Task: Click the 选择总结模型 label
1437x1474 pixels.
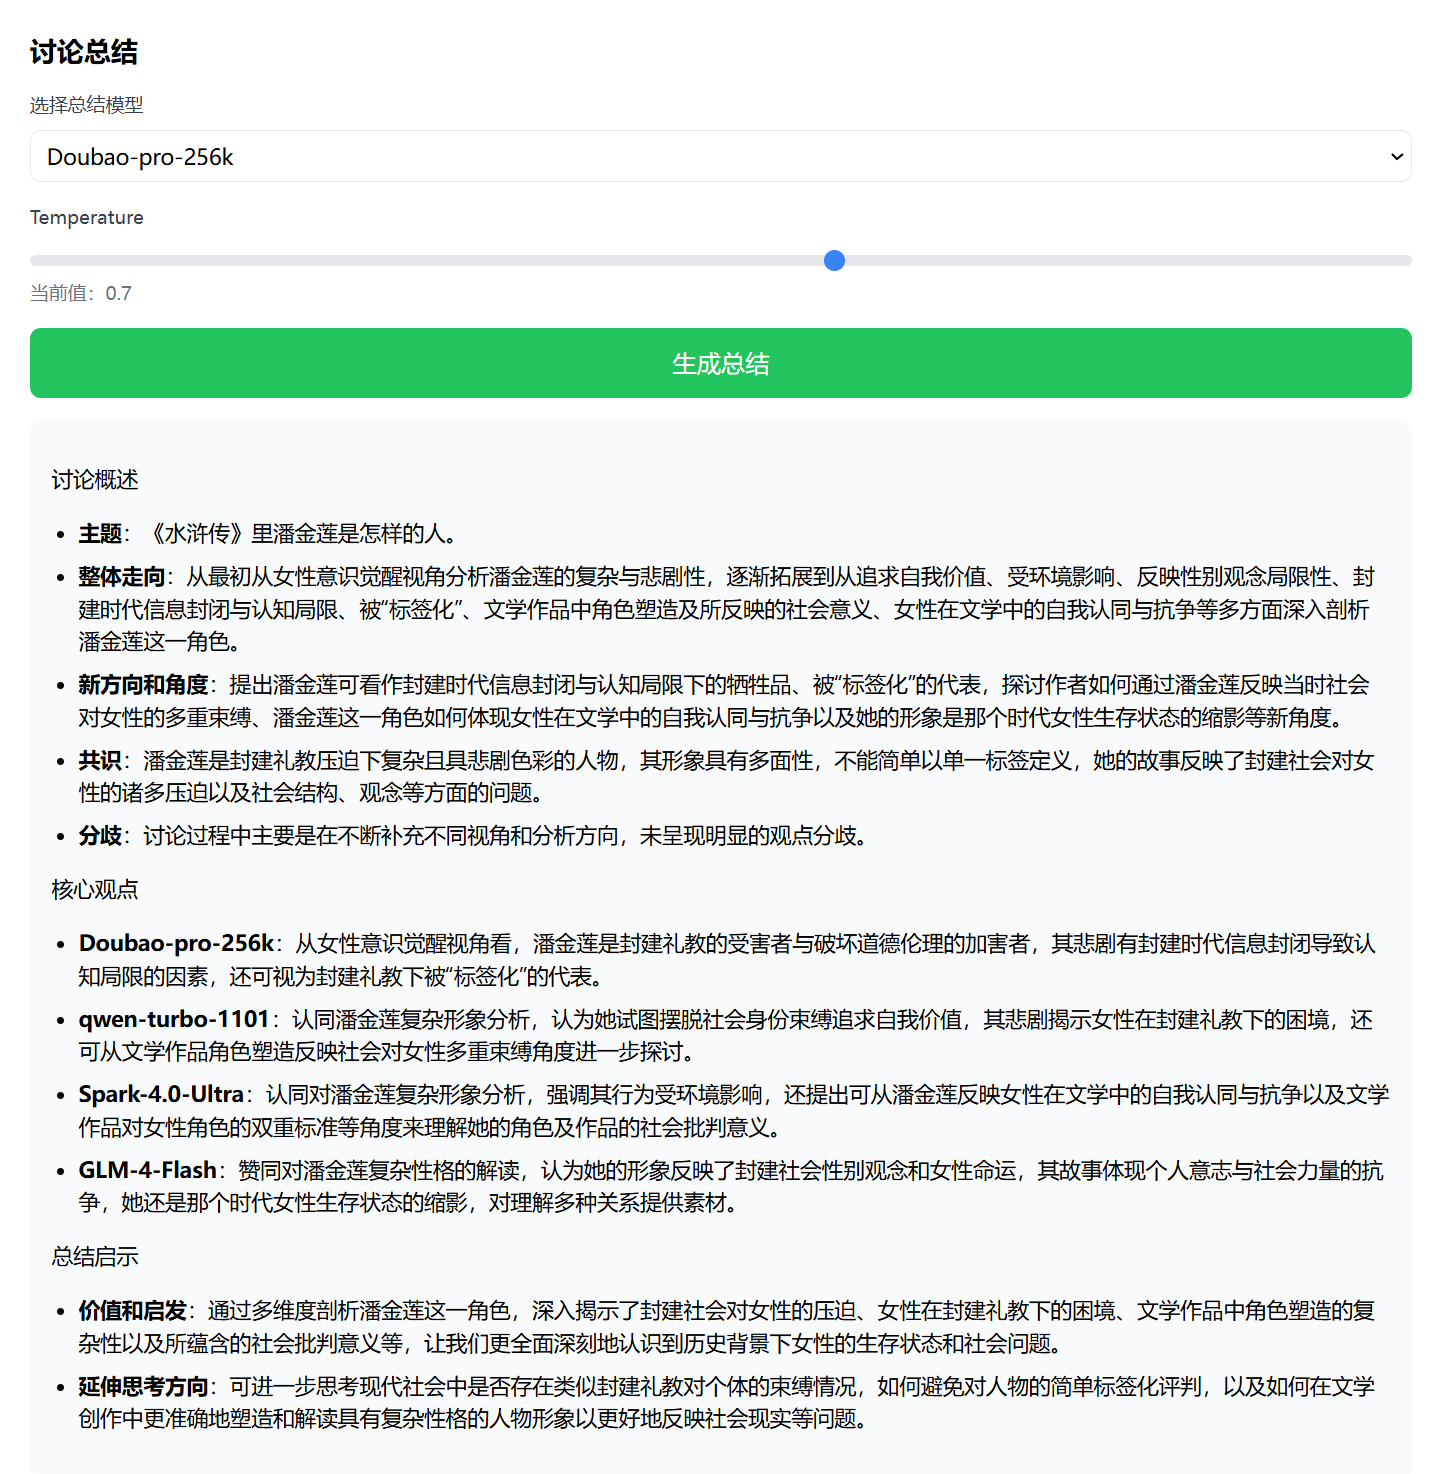Action: point(86,105)
